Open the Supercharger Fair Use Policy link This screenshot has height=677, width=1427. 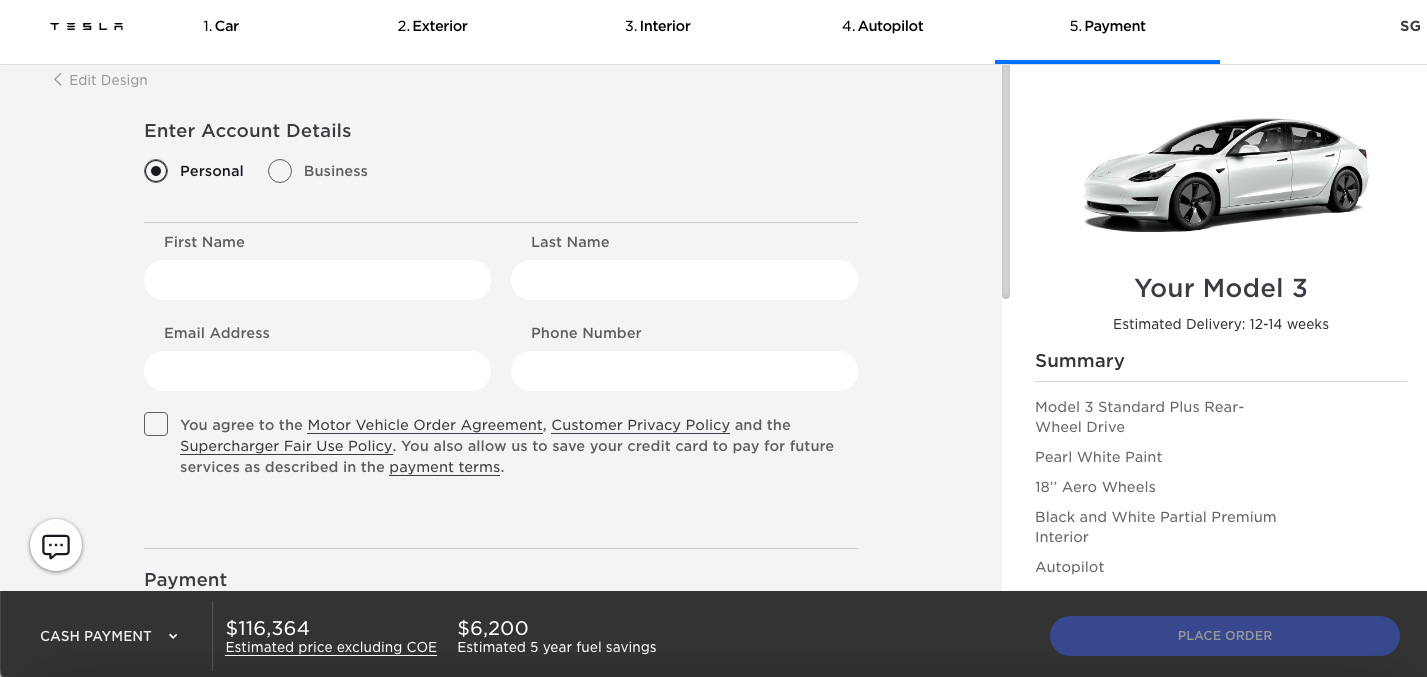tap(286, 446)
